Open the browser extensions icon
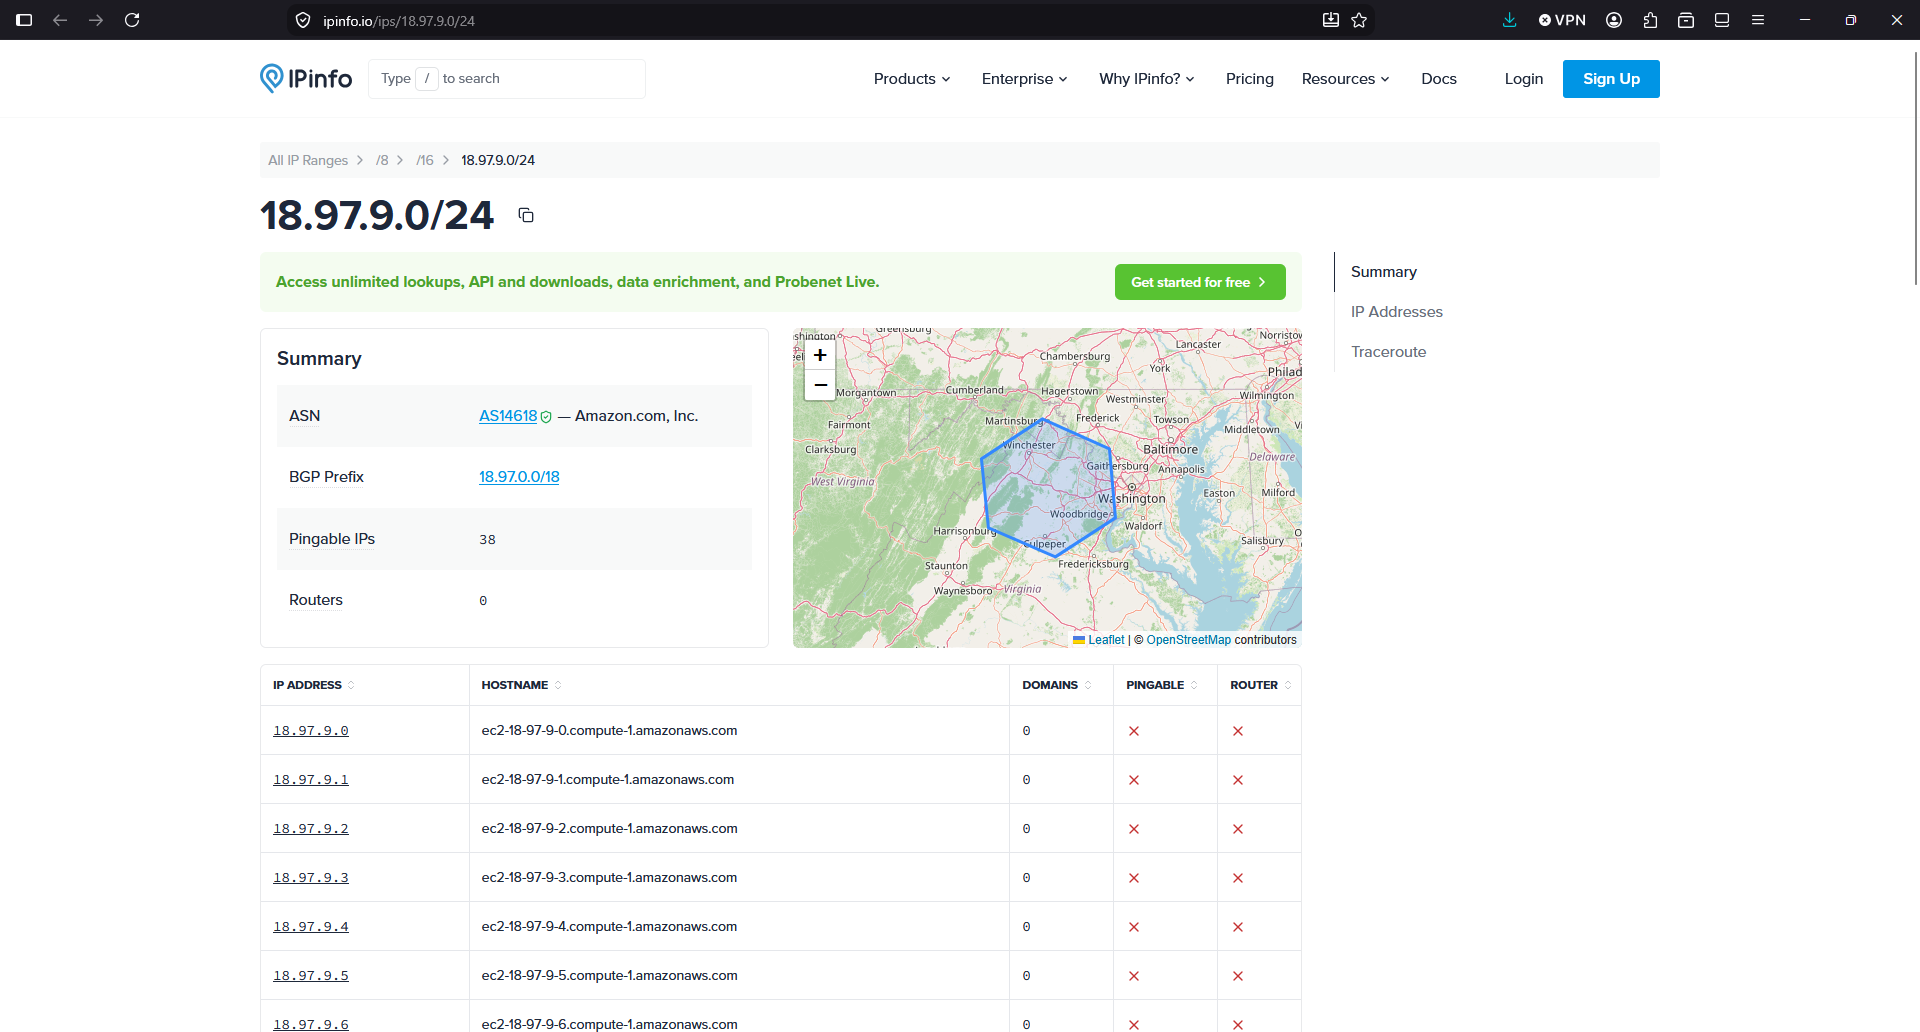Viewport: 1920px width, 1032px height. coord(1650,20)
